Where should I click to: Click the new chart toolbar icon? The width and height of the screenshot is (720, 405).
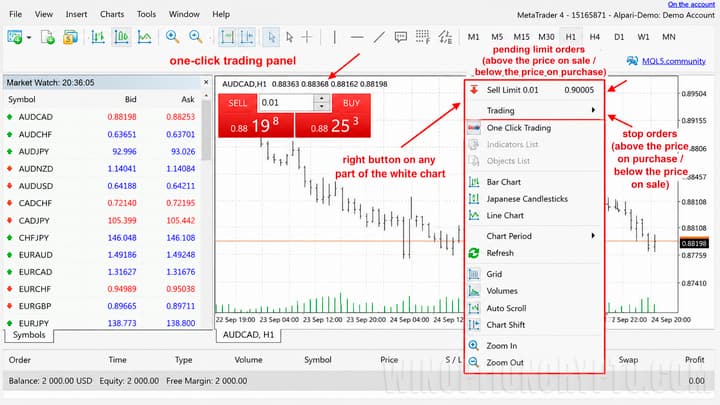15,37
